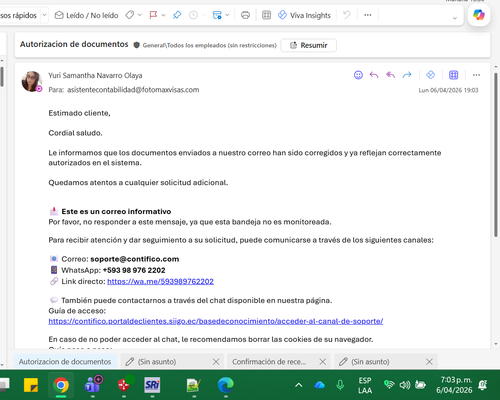Open Sticky Notes from the taskbar
Image resolution: width=500 pixels, height=400 pixels.
[31, 385]
